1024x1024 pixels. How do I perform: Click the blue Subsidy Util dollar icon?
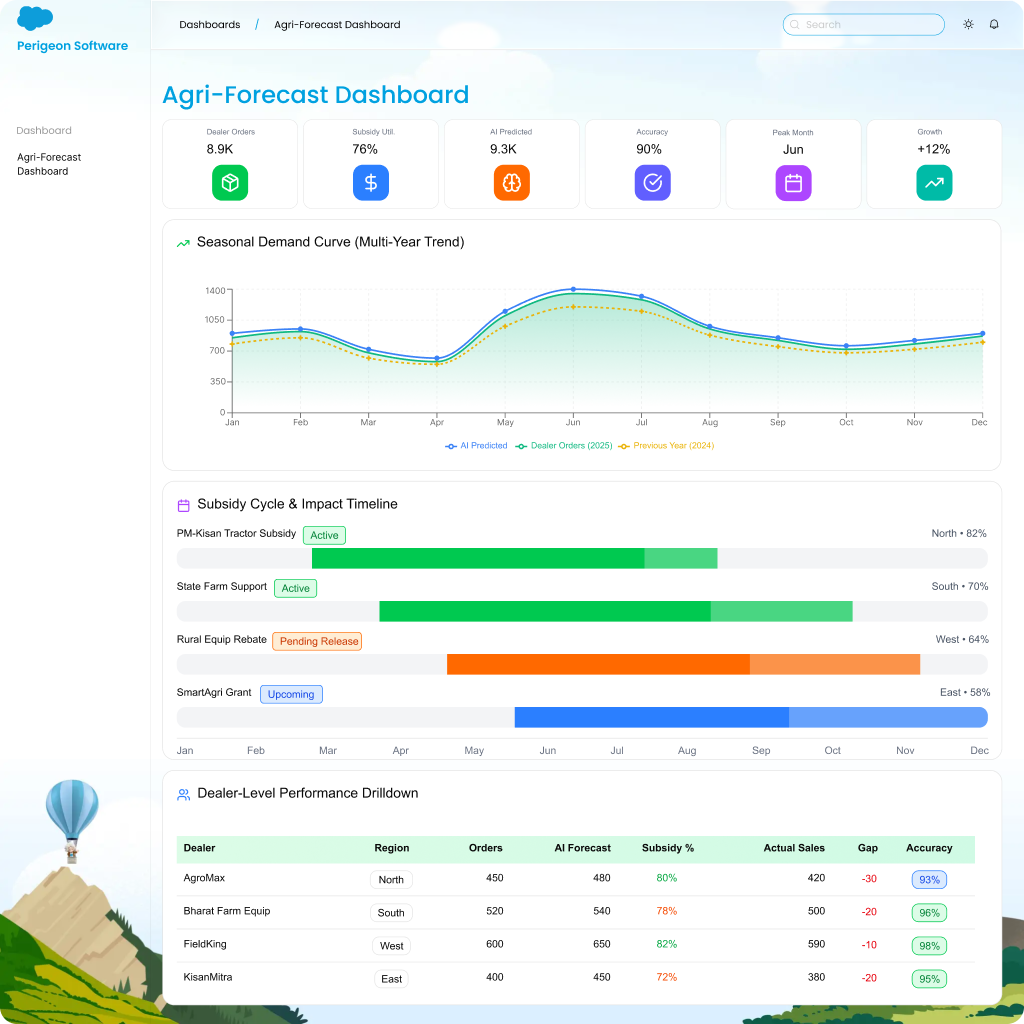pos(371,183)
